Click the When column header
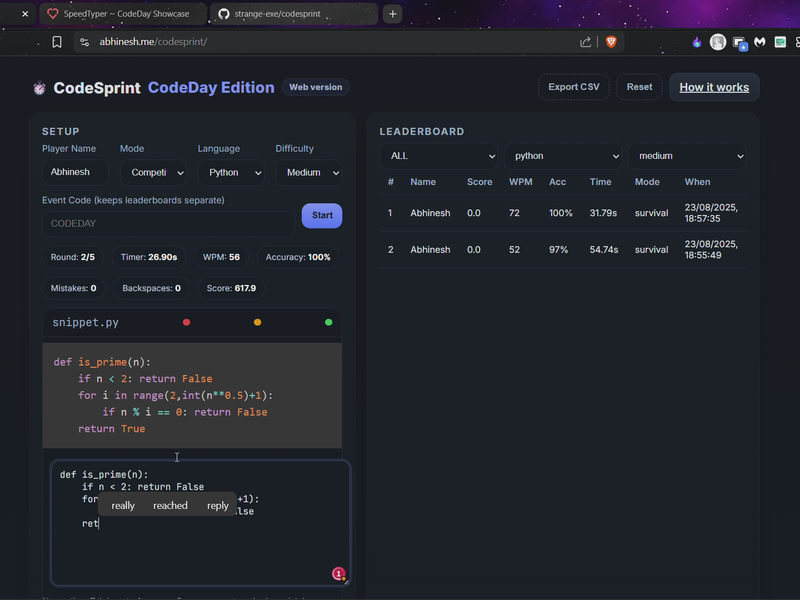 [x=697, y=182]
